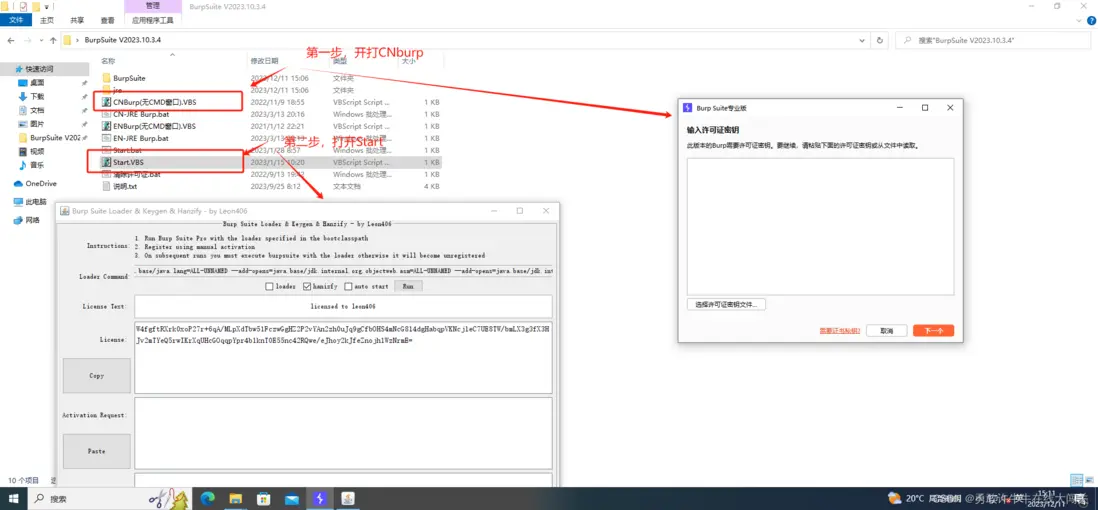Click the Loader Command field
This screenshot has height=510, width=1098.
click(343, 270)
